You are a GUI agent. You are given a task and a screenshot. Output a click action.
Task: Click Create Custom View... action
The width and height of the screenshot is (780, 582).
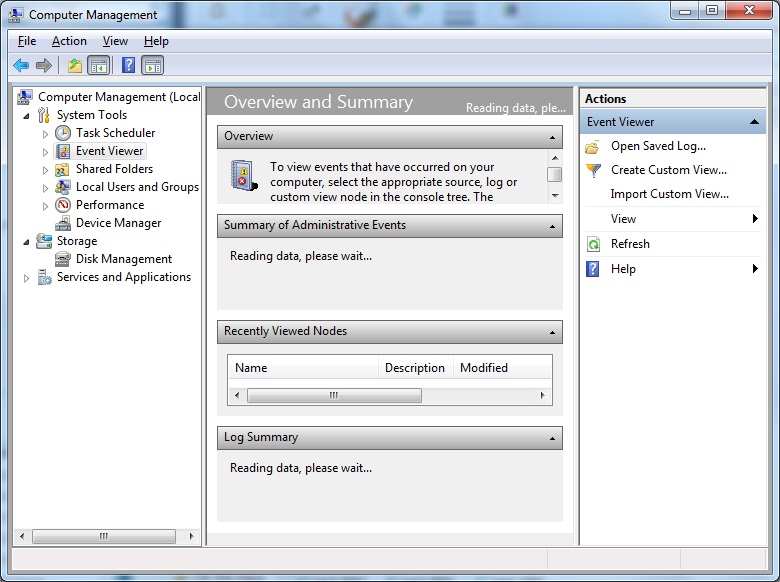[669, 170]
